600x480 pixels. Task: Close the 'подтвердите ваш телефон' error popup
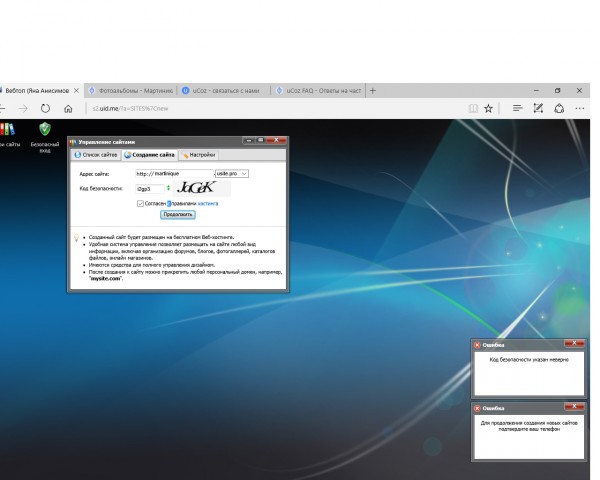pos(574,407)
